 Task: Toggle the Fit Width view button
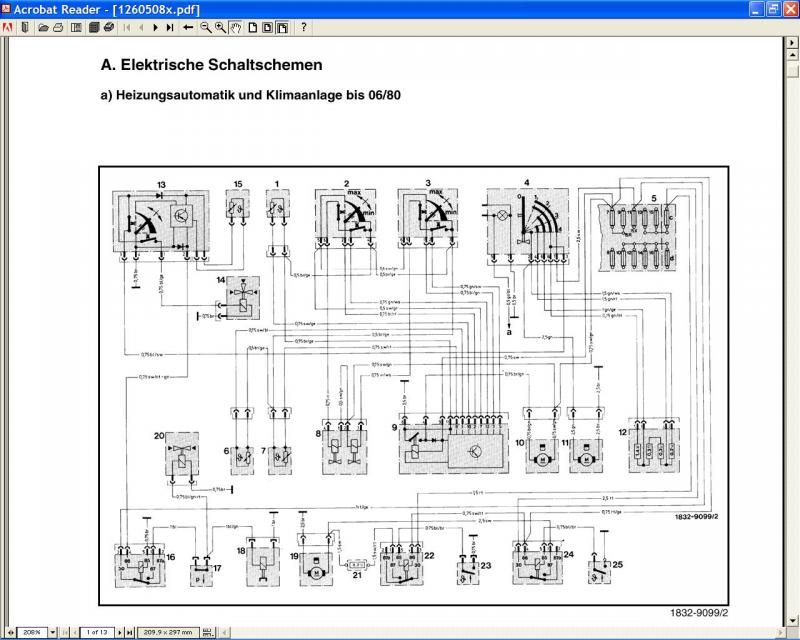[x=282, y=28]
